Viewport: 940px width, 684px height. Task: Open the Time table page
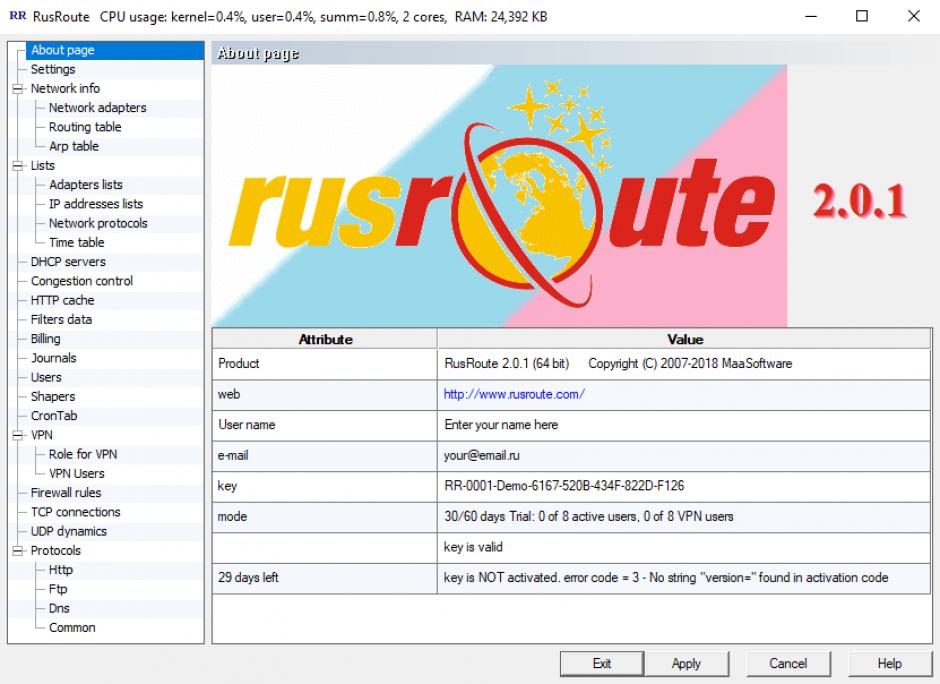coord(76,242)
